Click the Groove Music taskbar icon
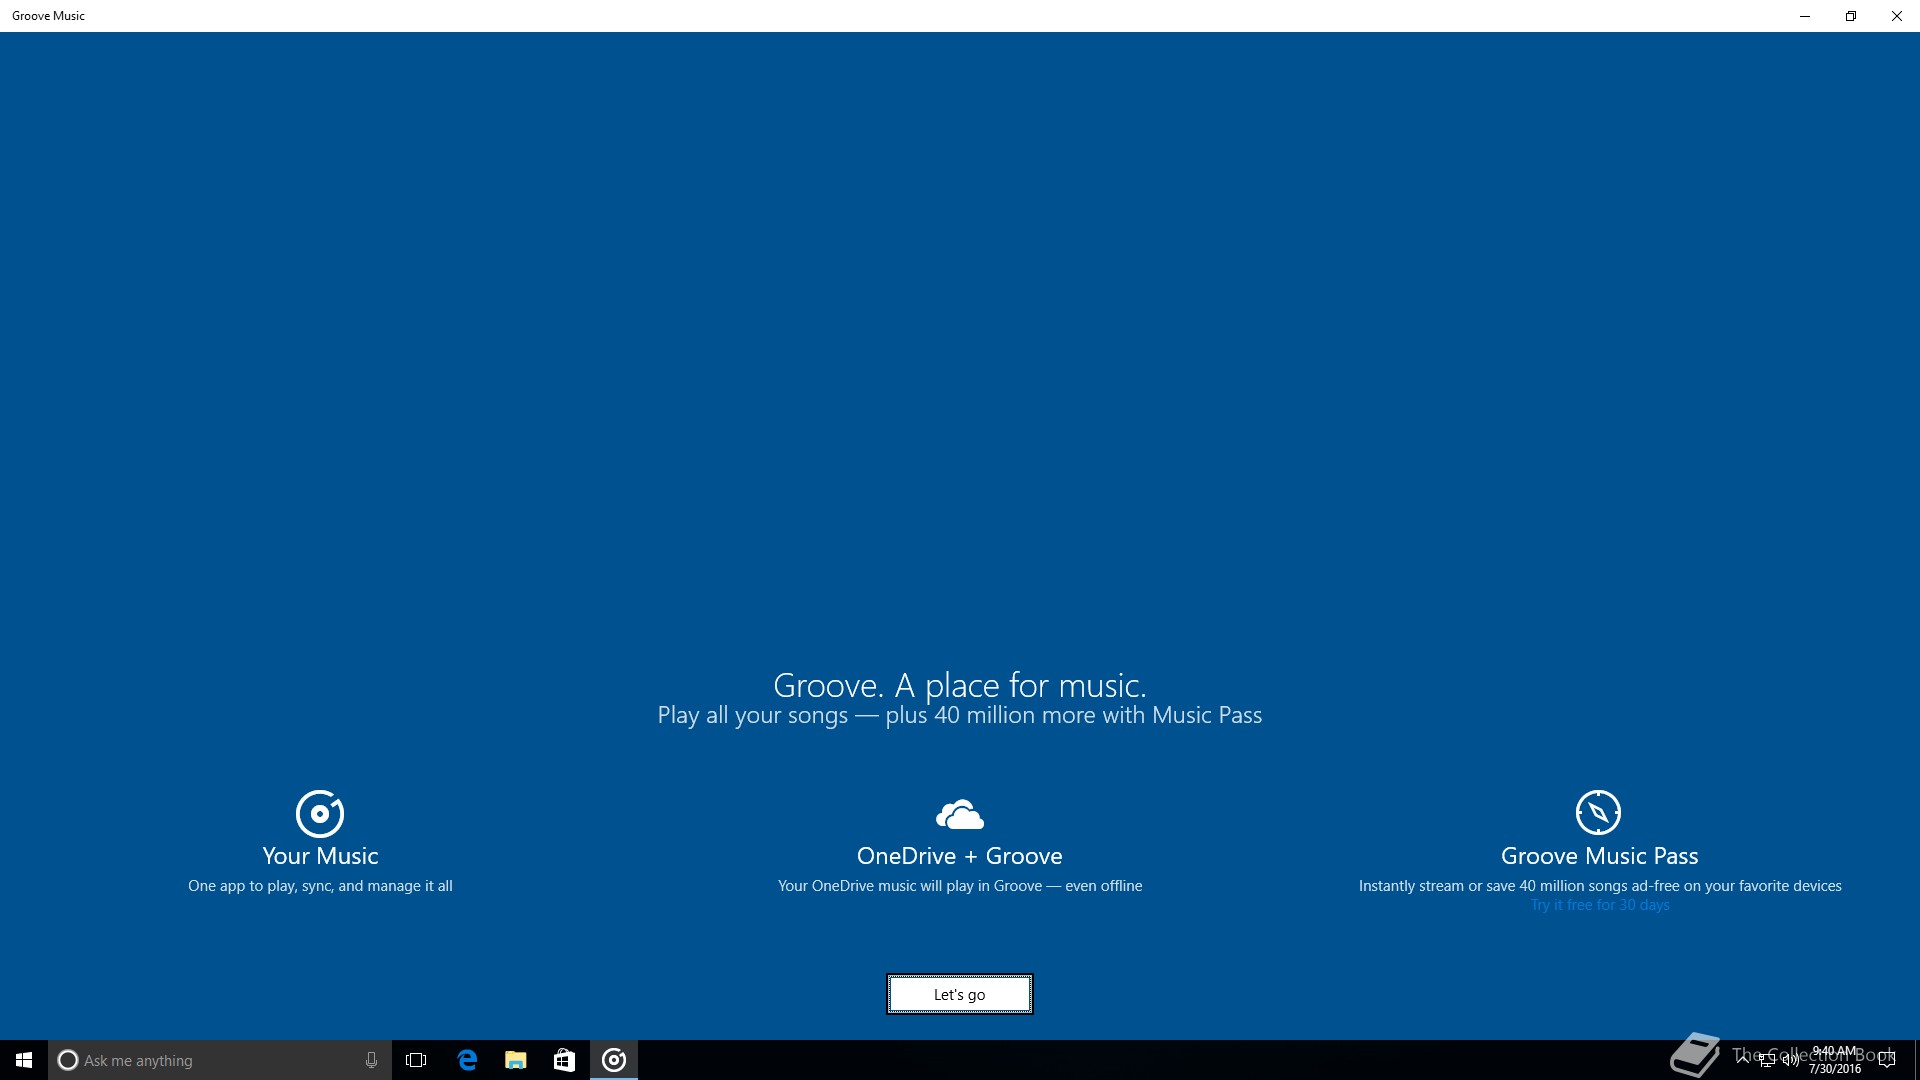Viewport: 1920px width, 1080px height. tap(614, 1060)
